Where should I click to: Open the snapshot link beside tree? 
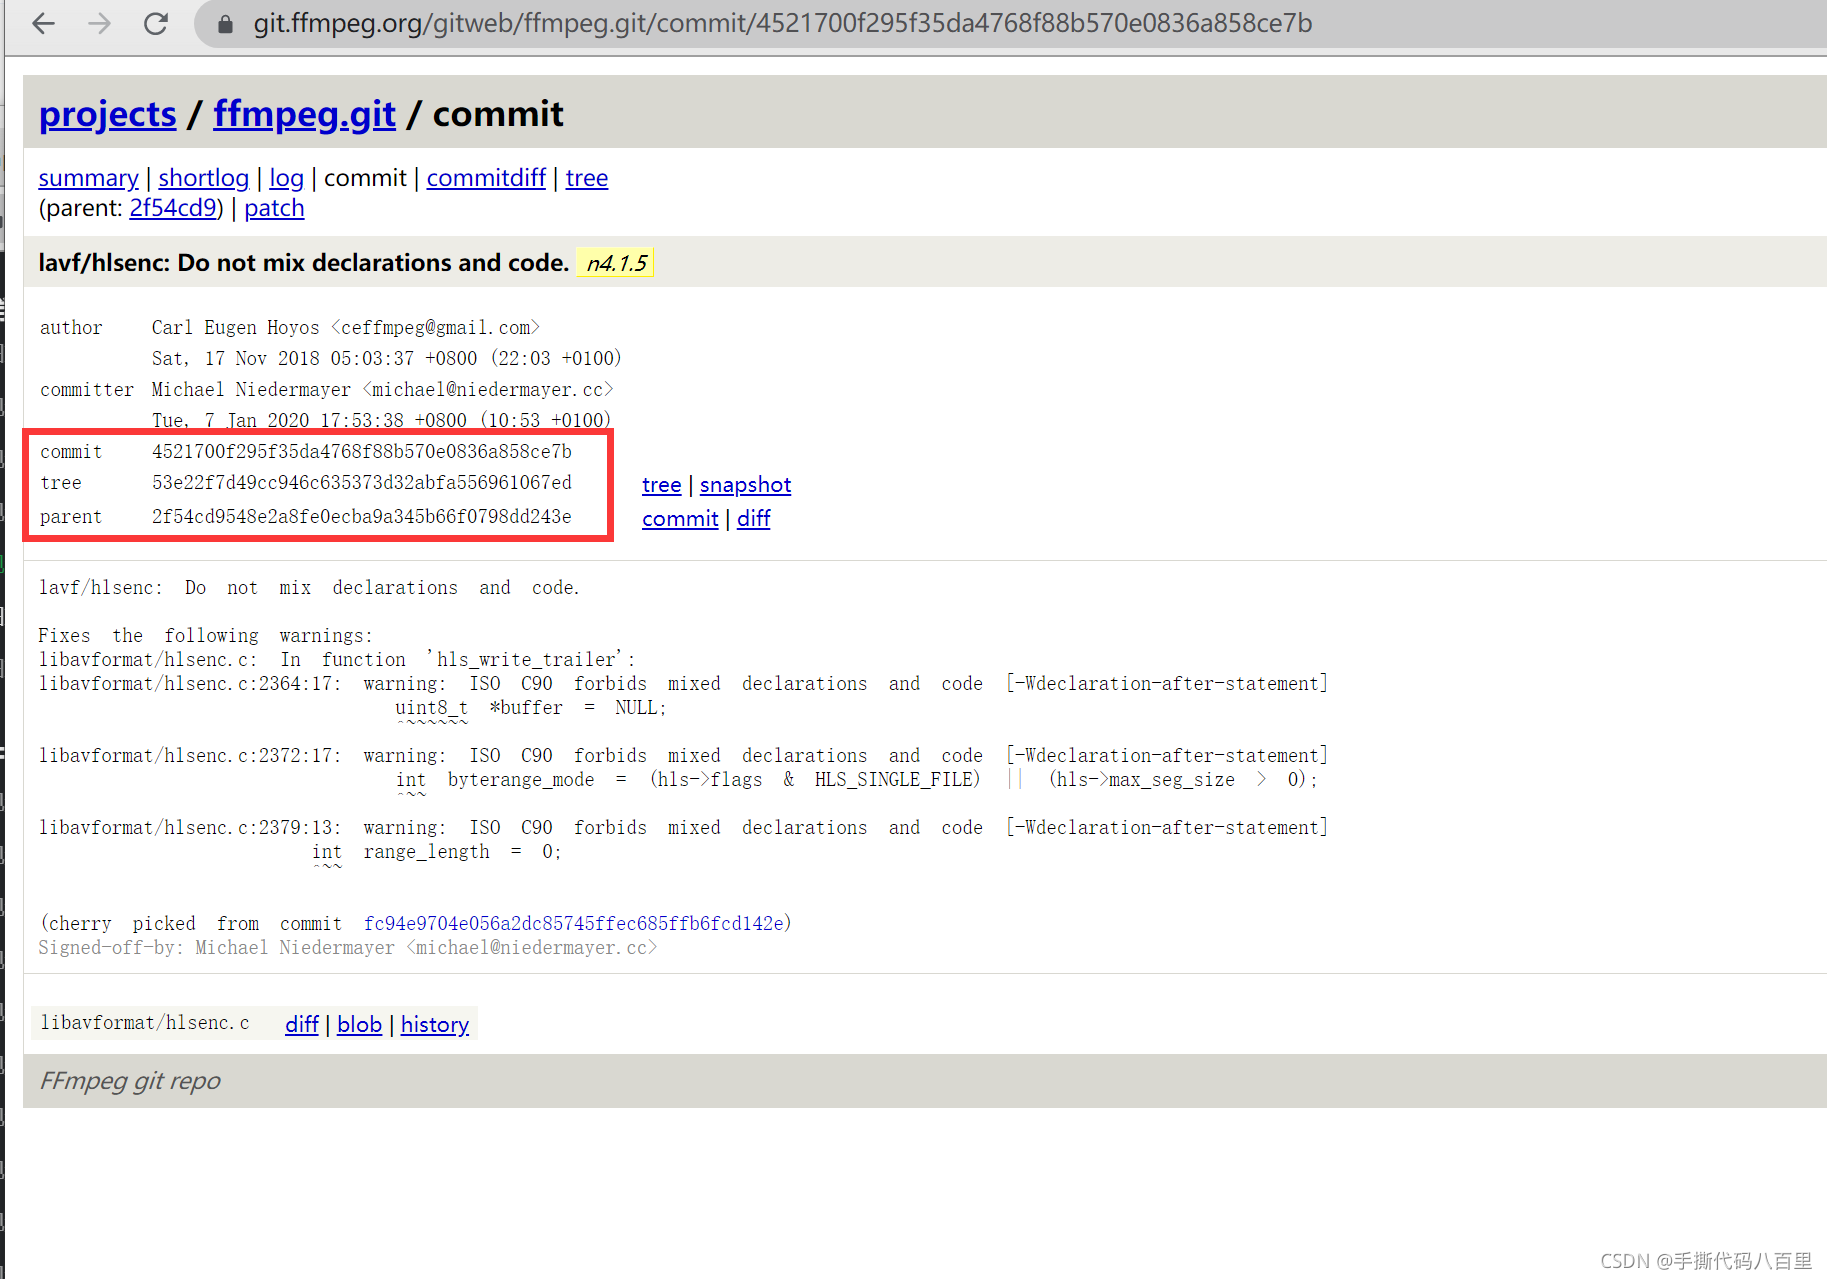(x=745, y=485)
